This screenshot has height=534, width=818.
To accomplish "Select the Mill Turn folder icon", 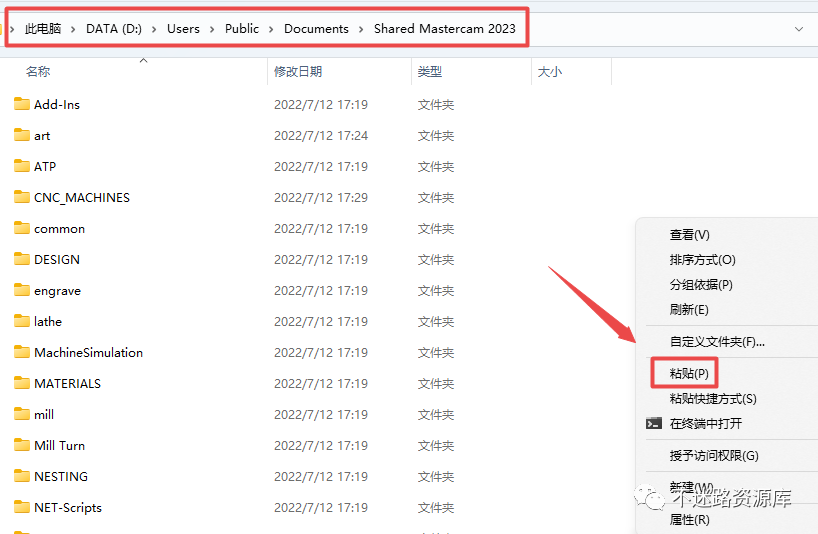I will (22, 445).
